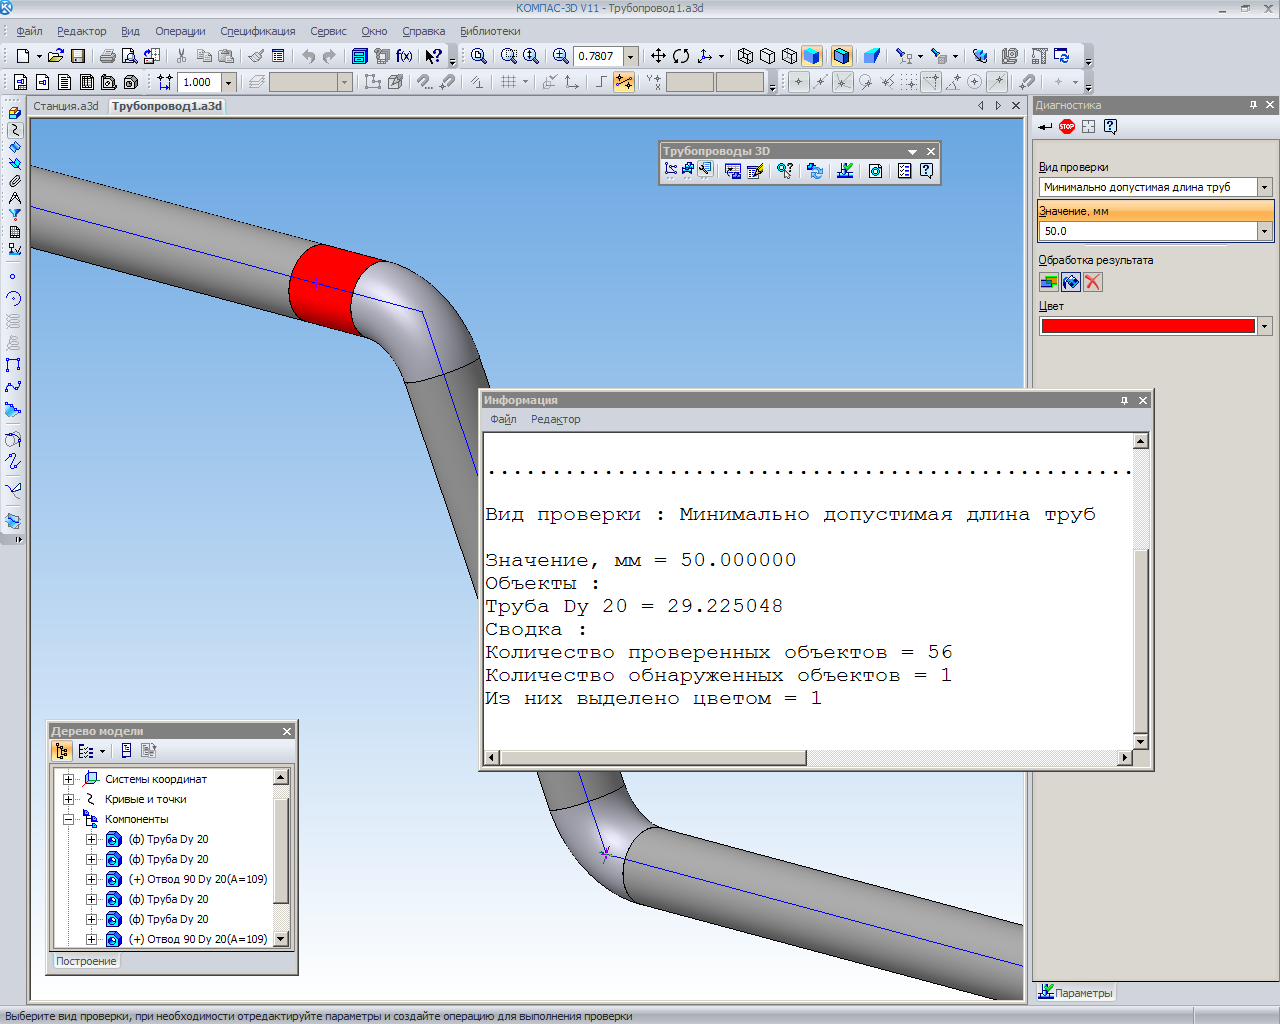The image size is (1280, 1024).
Task: Click the Print preview toolbar icon
Action: tap(129, 56)
